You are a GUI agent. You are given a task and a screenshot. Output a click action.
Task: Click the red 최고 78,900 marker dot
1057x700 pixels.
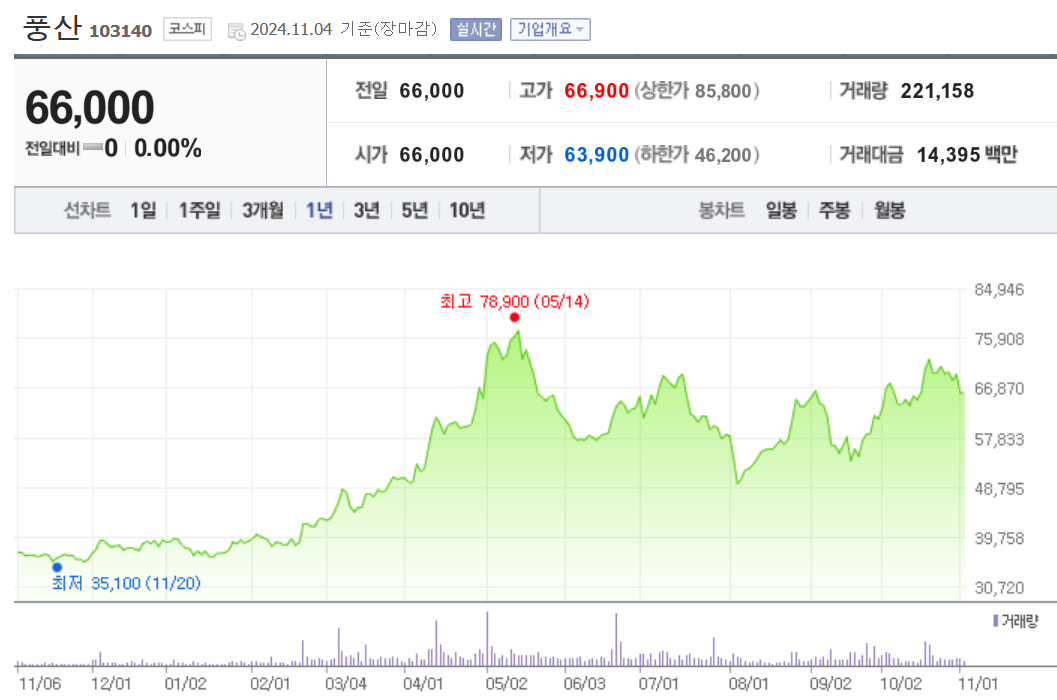click(514, 318)
